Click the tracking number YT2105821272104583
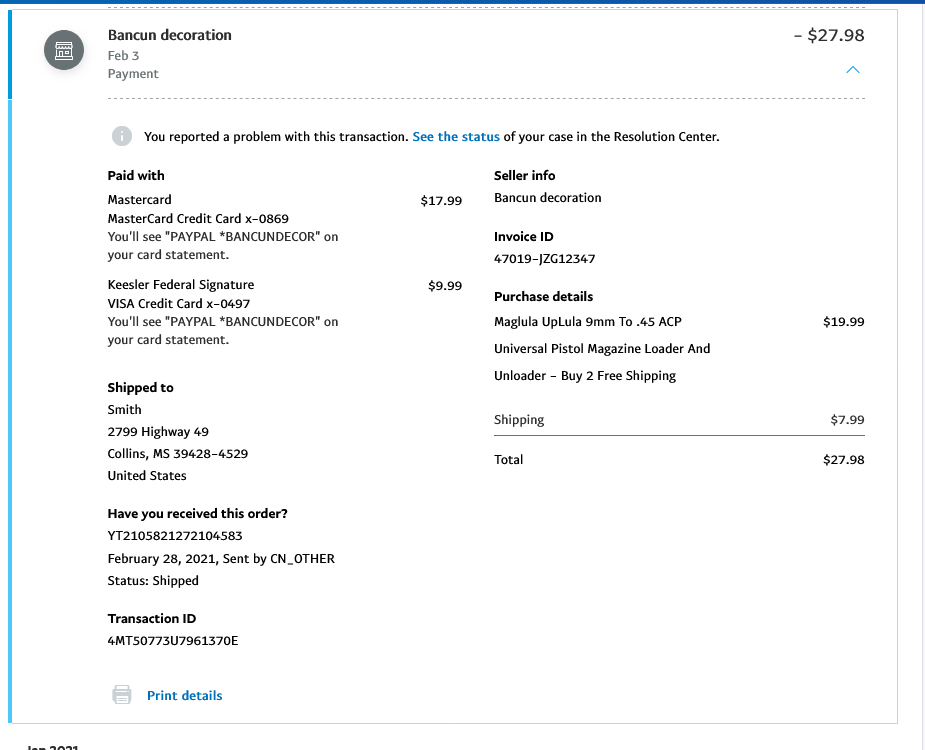Screen dimensions: 925x750 tap(174, 535)
